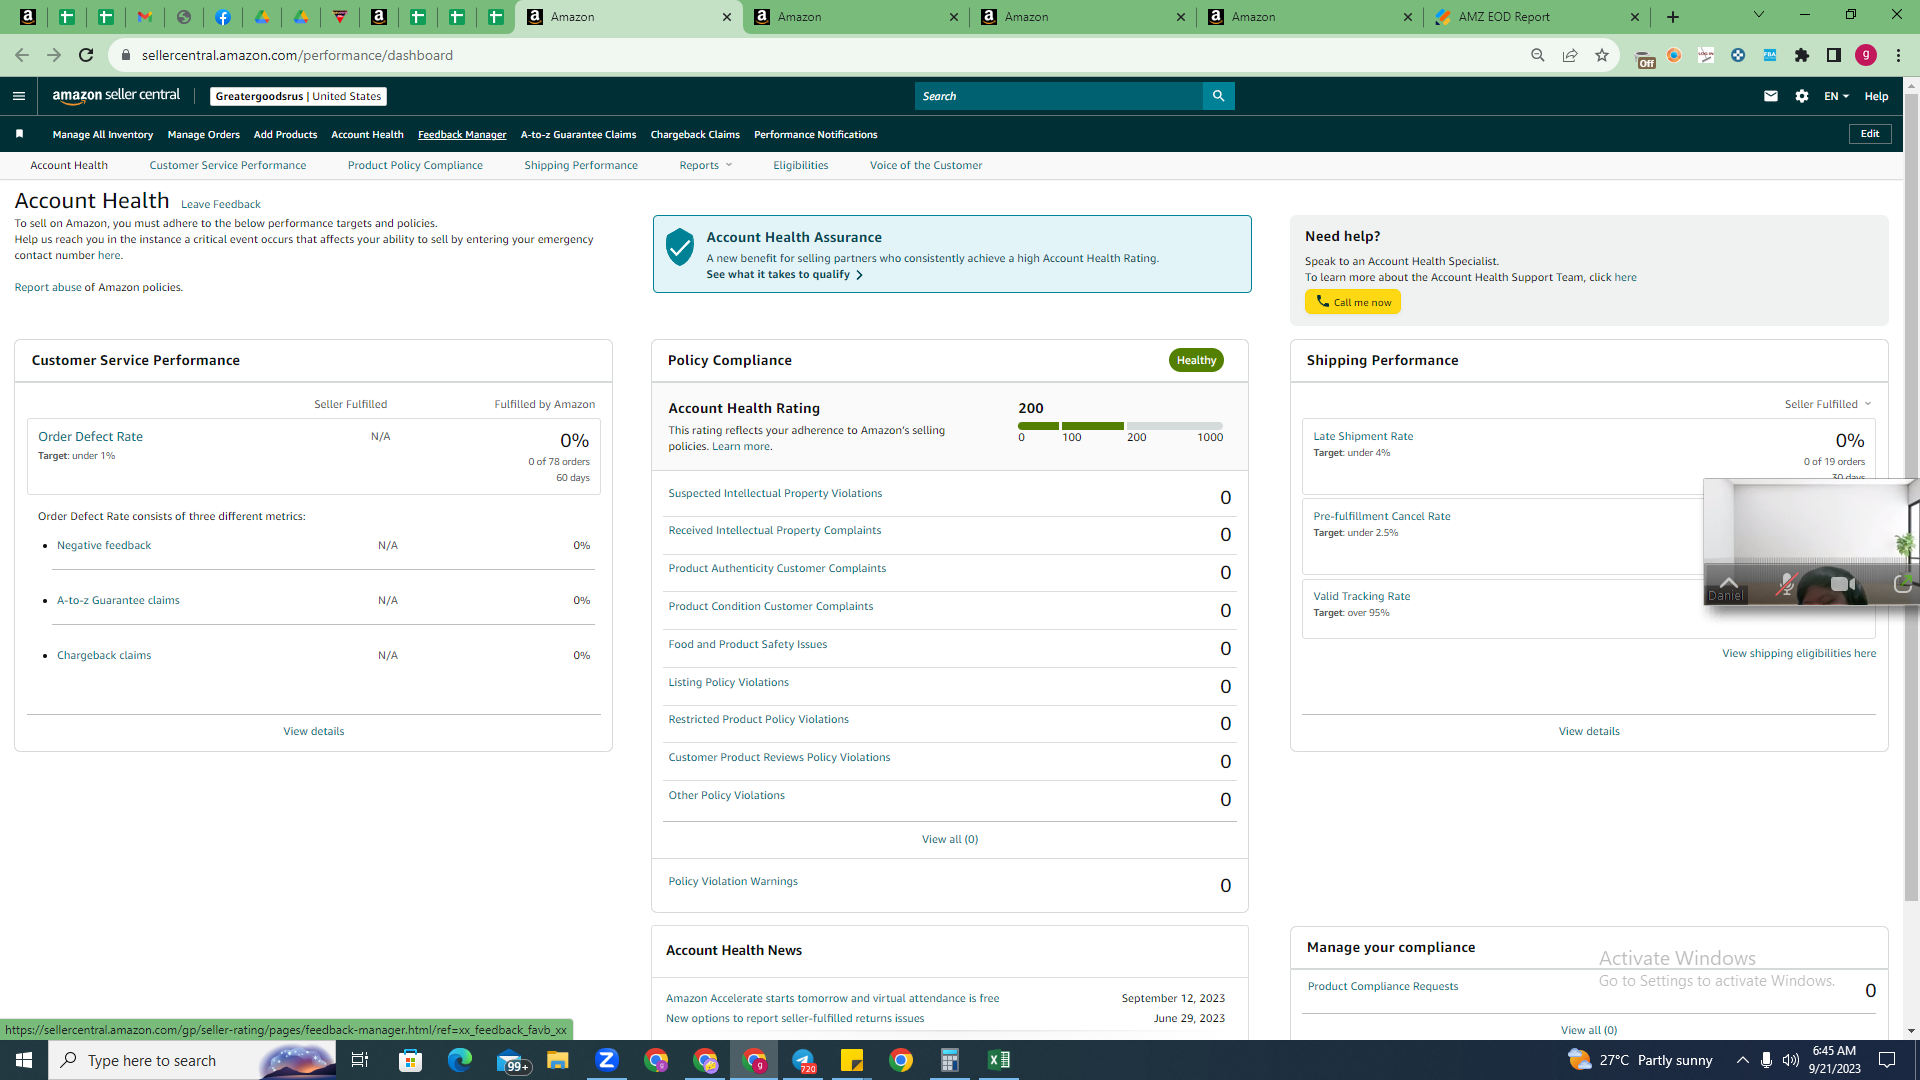Open the Zoom app in the taskbar

pos(607,1060)
